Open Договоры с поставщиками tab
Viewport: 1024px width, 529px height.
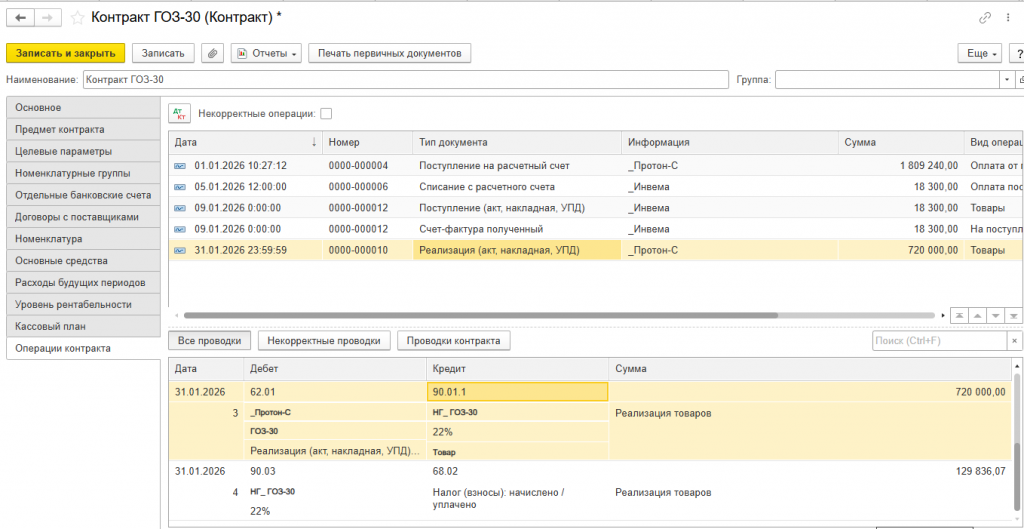click(x=83, y=217)
